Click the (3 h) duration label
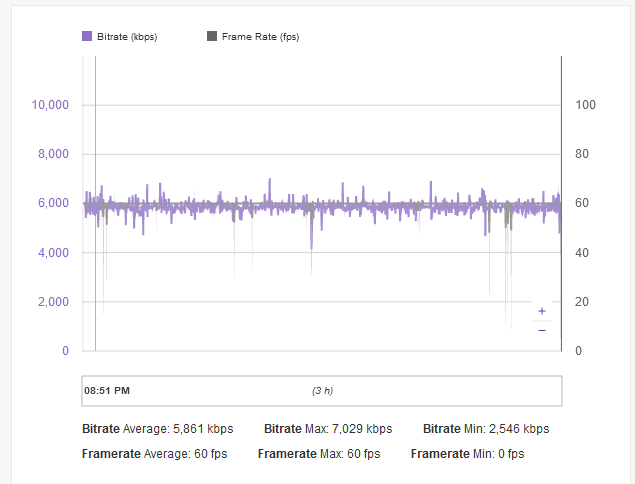Screen dimensions: 635x484 [322, 389]
